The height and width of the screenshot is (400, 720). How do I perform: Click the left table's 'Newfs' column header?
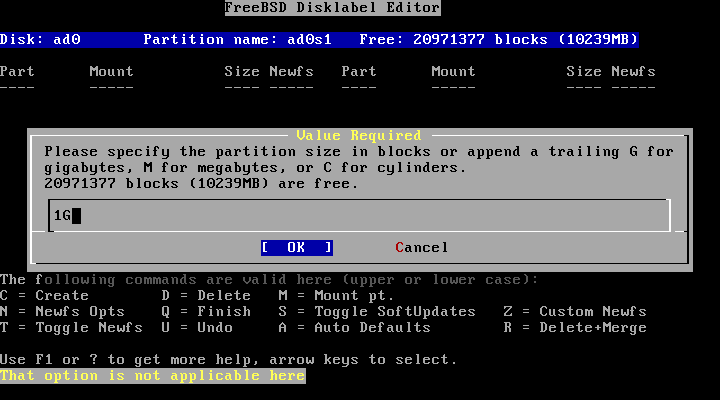click(292, 72)
